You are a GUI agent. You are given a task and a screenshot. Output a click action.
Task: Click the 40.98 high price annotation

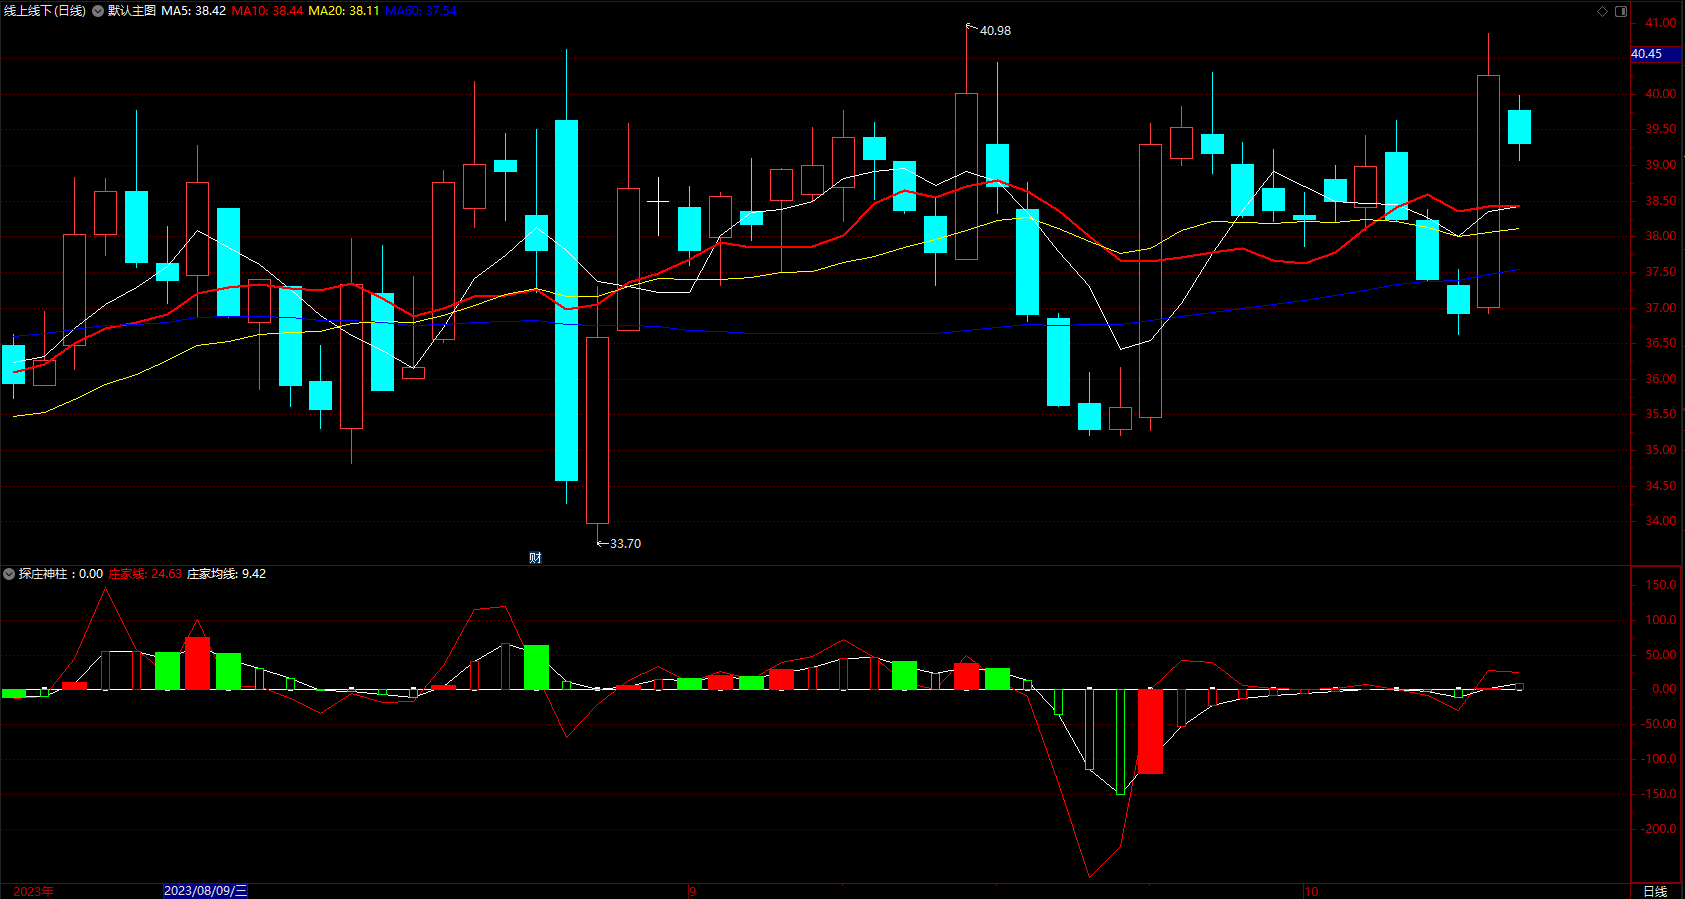pos(995,31)
